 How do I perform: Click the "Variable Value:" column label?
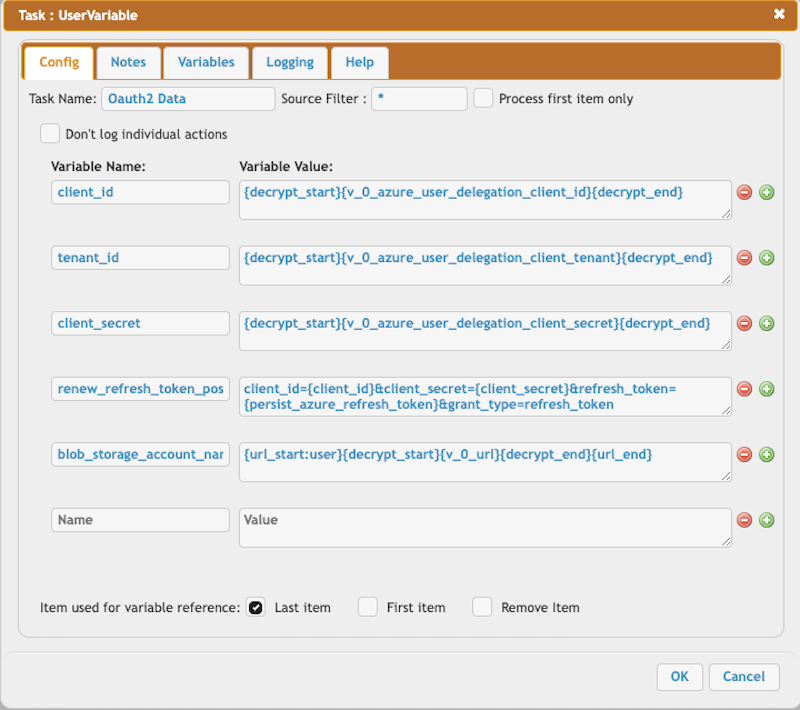pyautogui.click(x=286, y=167)
